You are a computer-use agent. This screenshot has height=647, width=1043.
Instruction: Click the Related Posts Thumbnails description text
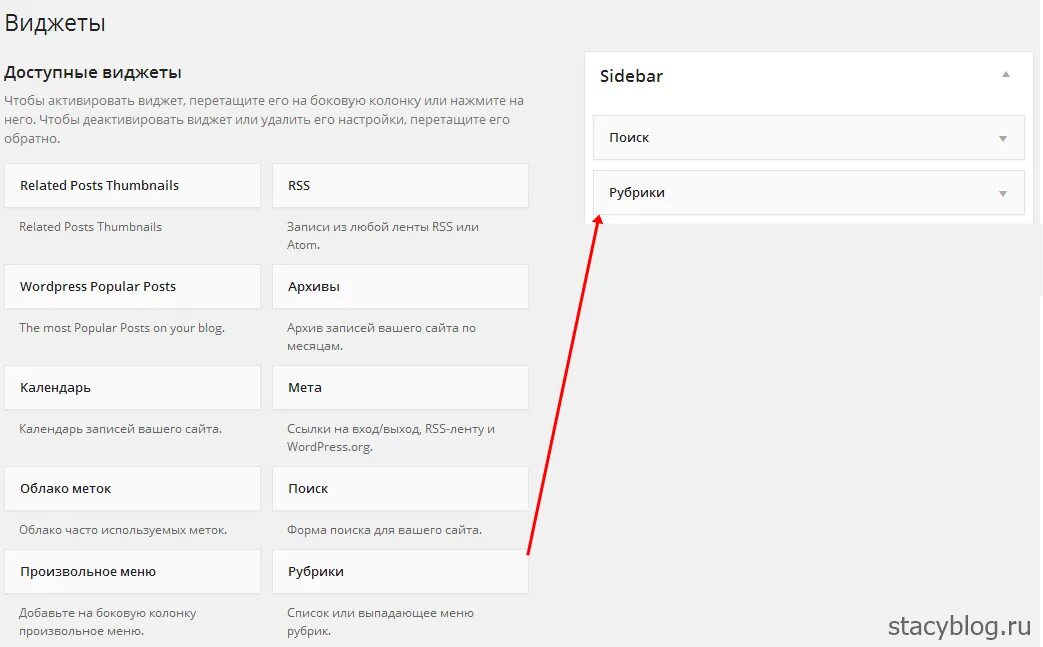pyautogui.click(x=90, y=227)
